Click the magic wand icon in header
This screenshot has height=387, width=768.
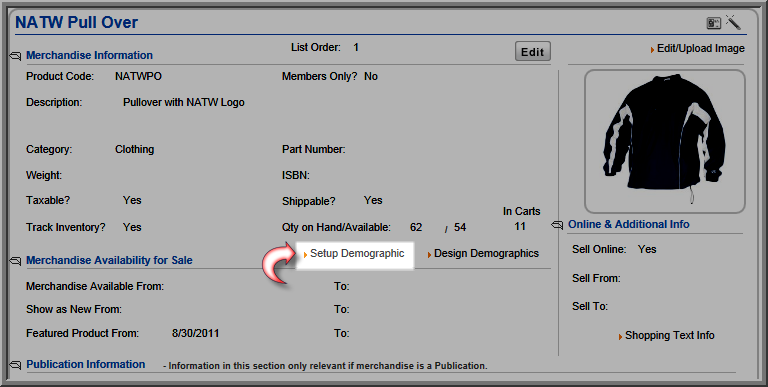click(733, 22)
